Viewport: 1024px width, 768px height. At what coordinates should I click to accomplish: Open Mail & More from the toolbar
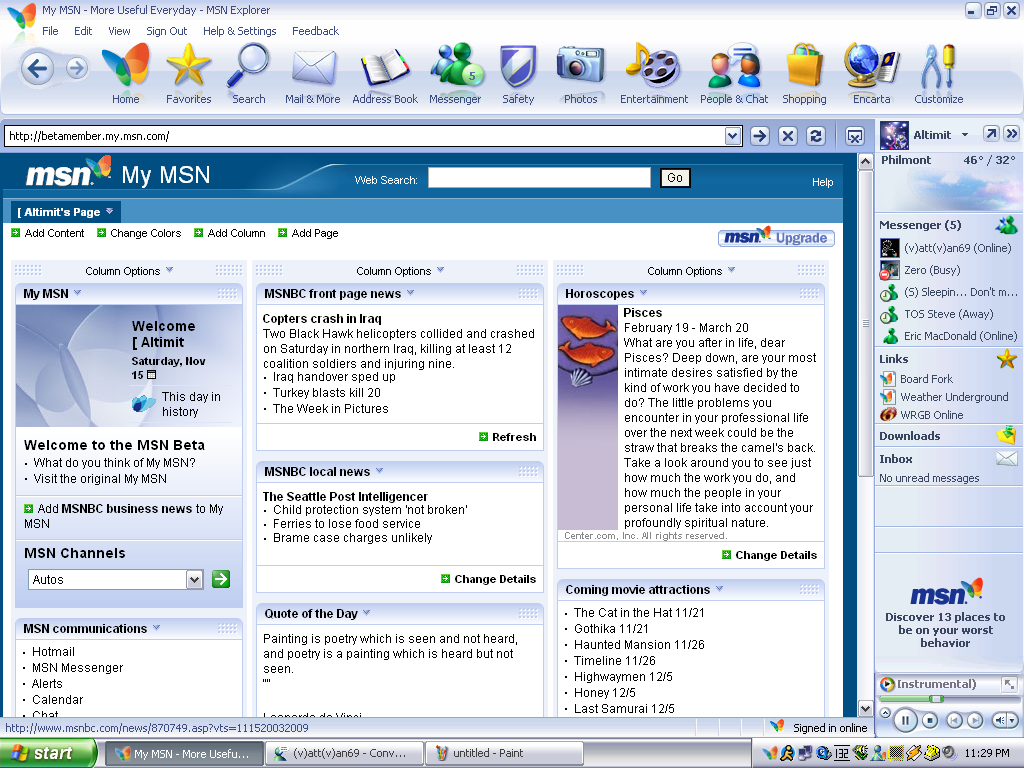tap(313, 73)
